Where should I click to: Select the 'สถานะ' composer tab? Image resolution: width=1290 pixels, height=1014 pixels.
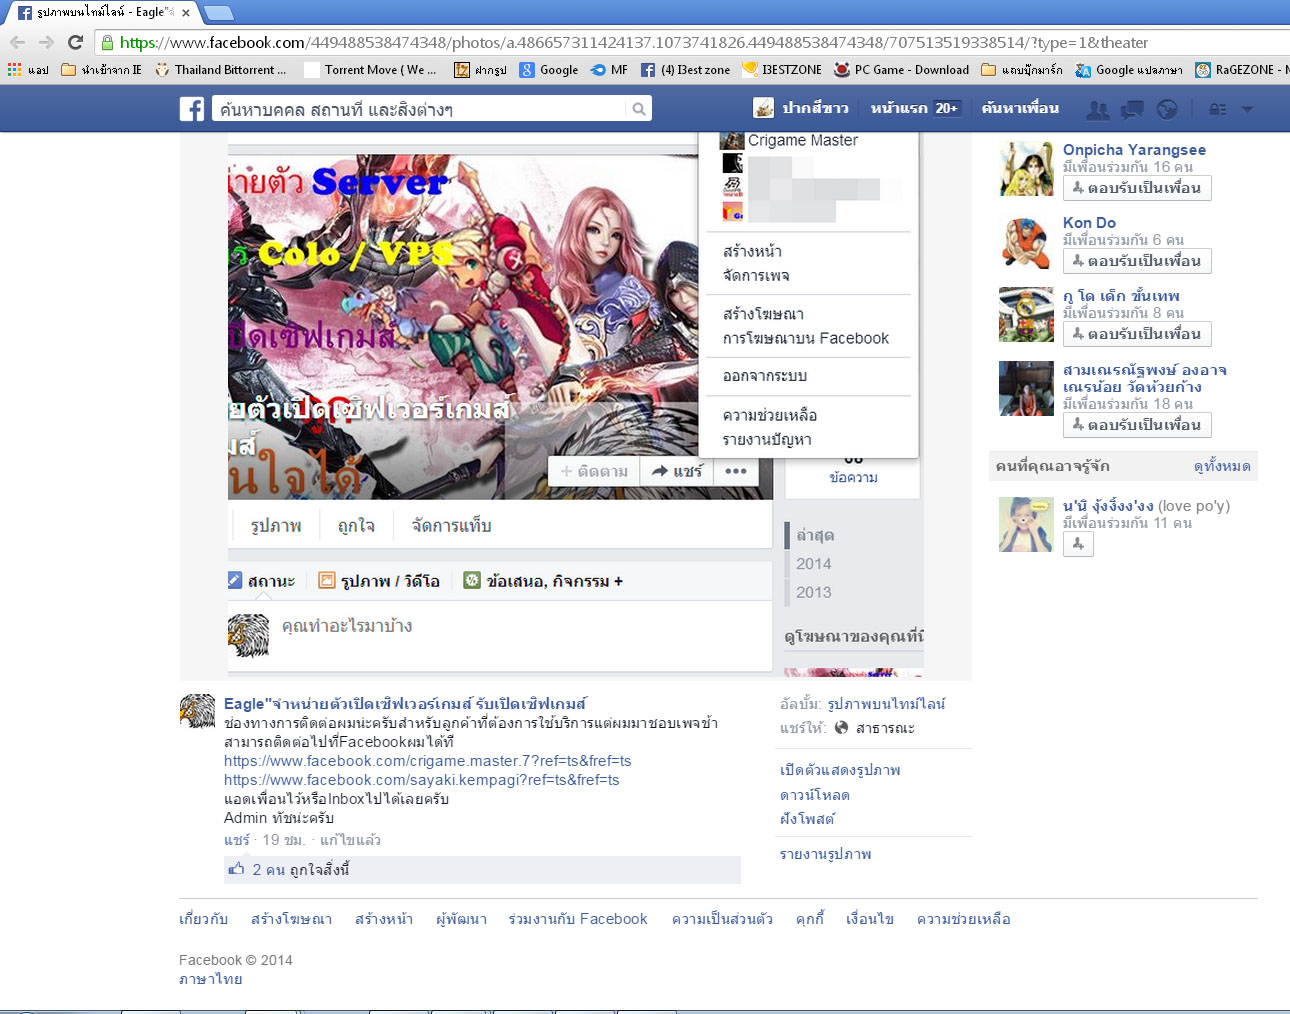(x=261, y=581)
